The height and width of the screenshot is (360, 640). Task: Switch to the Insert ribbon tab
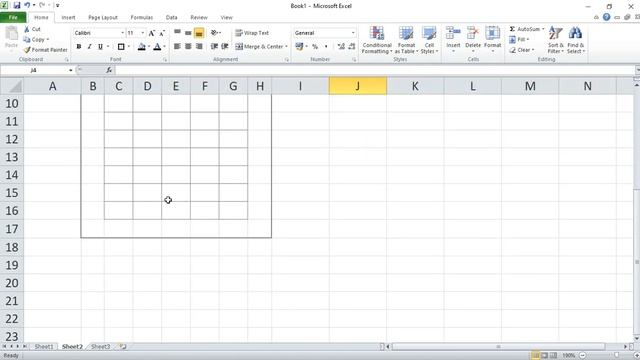(x=68, y=18)
